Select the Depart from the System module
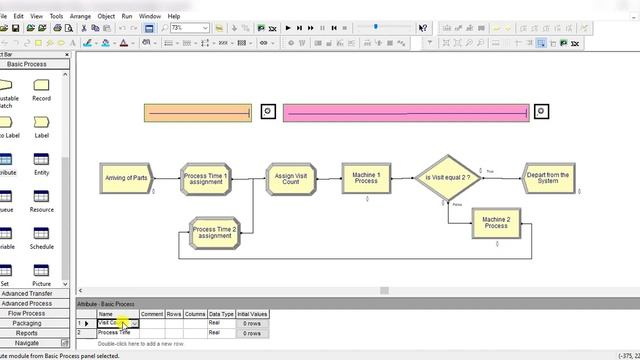640x360 pixels. [x=548, y=178]
